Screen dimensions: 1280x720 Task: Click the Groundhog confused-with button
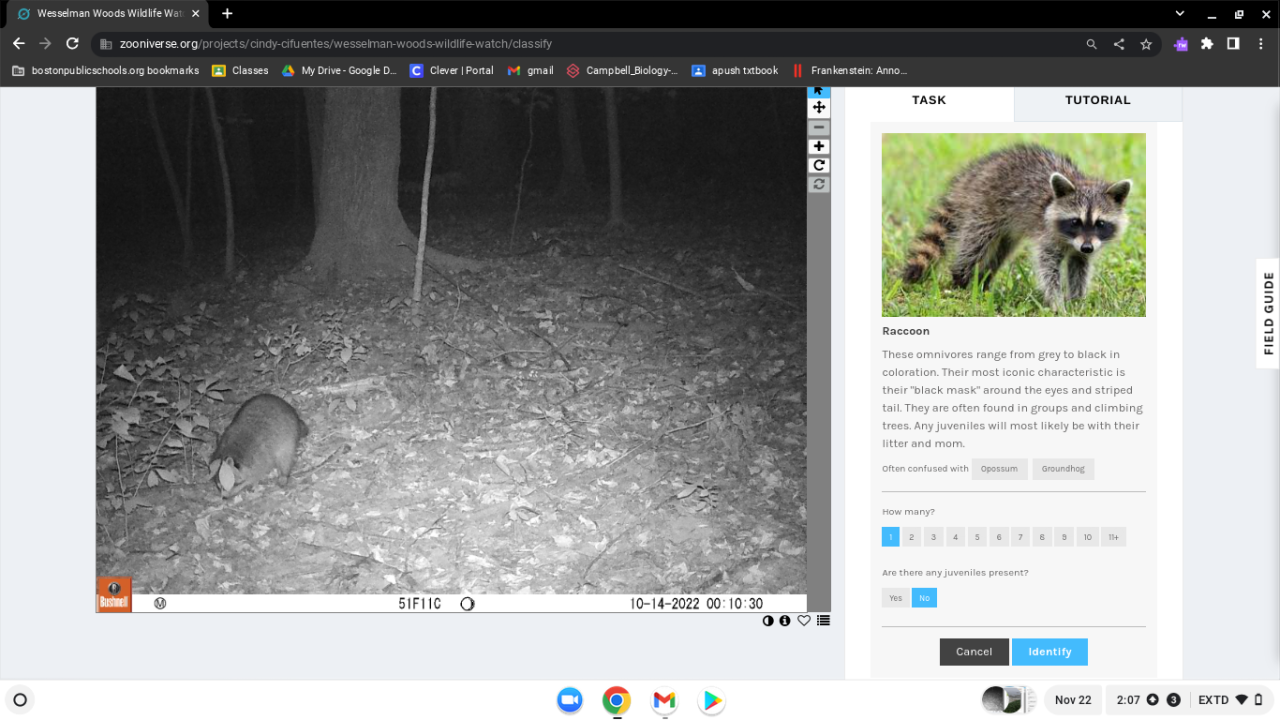(1063, 469)
